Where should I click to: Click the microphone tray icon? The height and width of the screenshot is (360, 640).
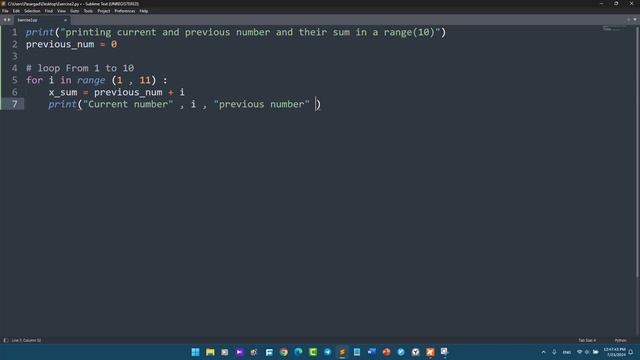(554, 352)
